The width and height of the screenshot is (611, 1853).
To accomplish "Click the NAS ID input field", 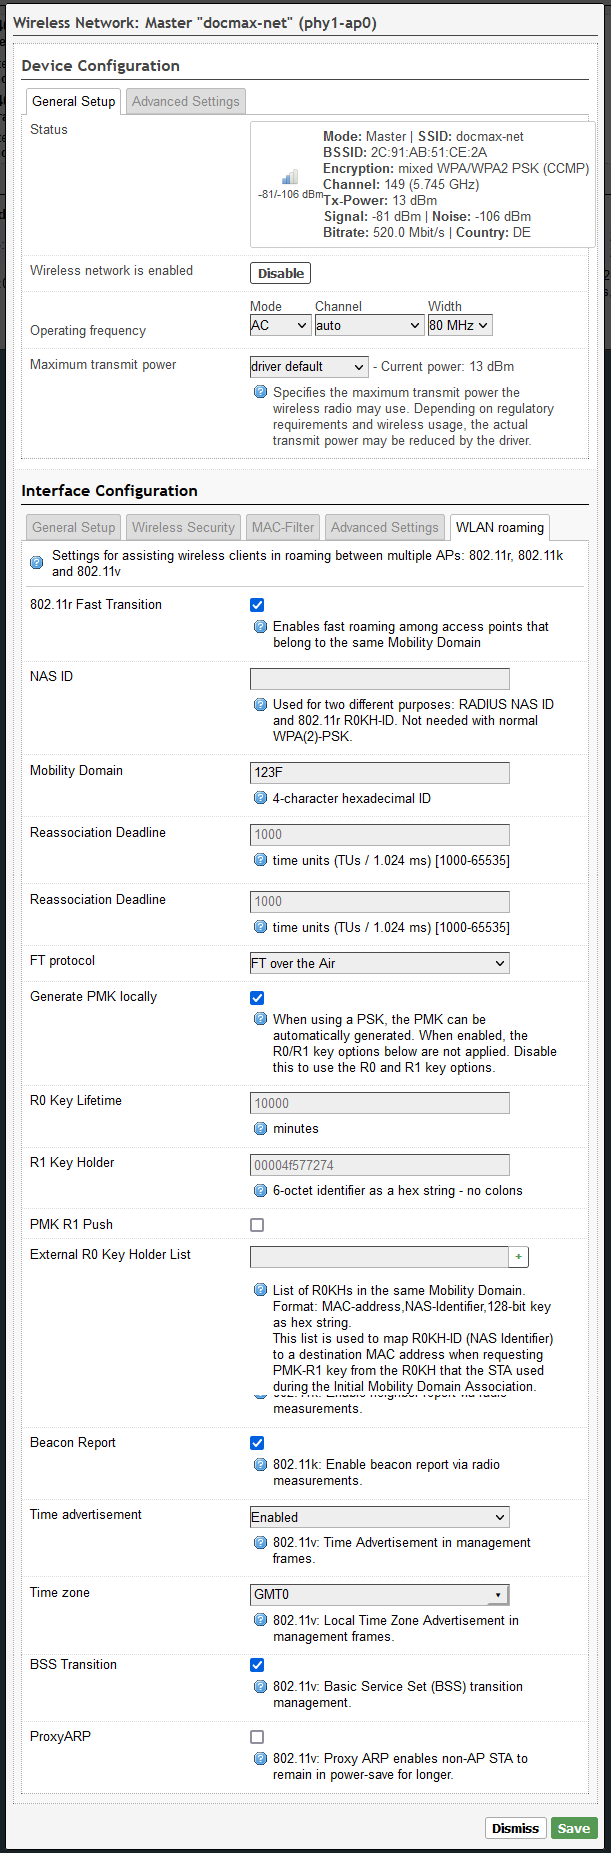I will coord(380,679).
